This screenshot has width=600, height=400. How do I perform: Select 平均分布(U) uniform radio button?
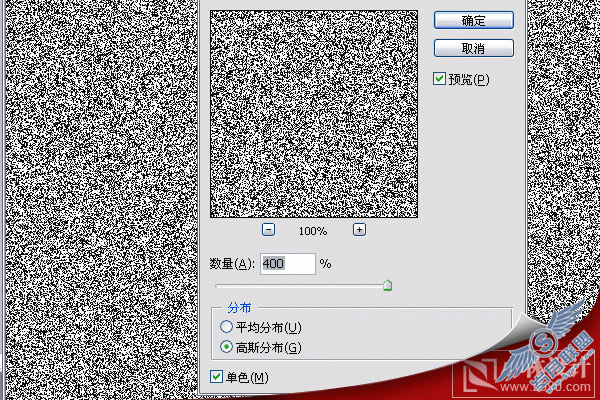(226, 327)
